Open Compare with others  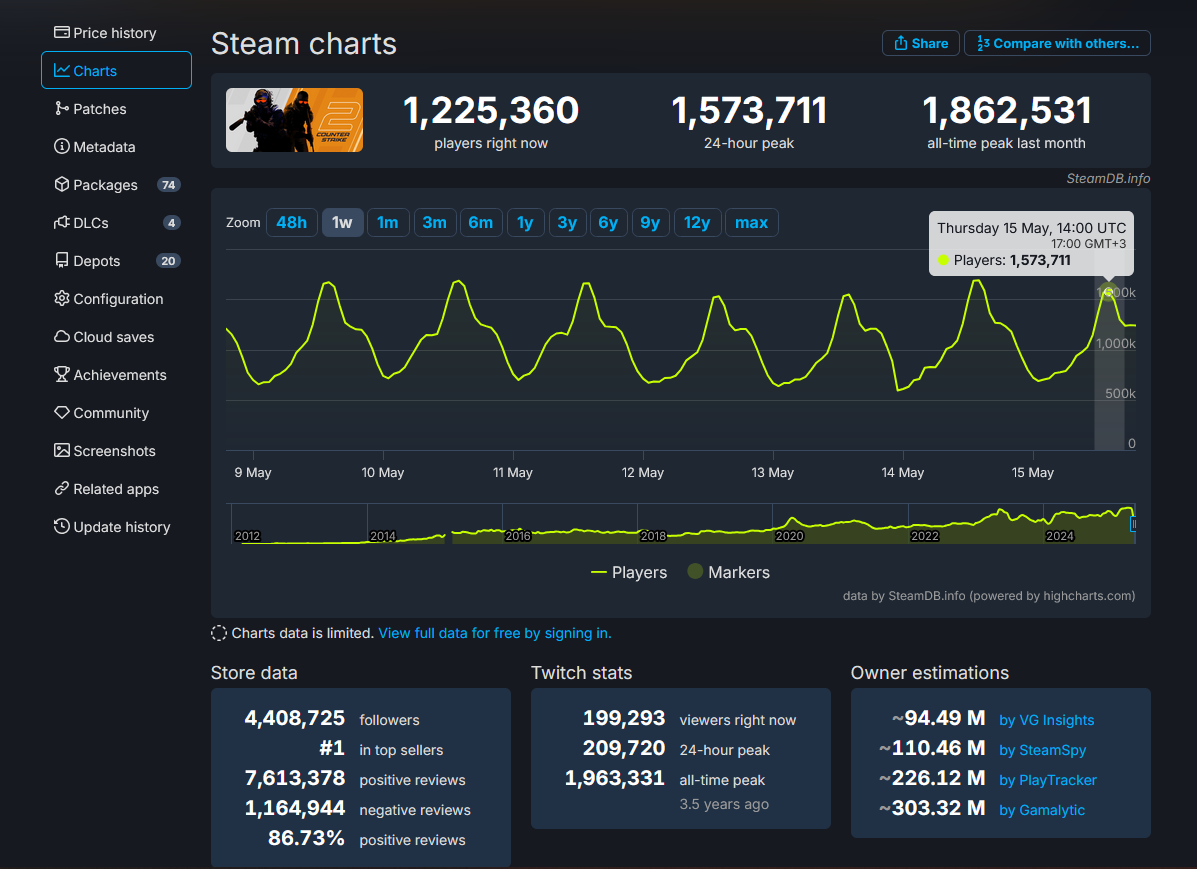coord(1057,43)
